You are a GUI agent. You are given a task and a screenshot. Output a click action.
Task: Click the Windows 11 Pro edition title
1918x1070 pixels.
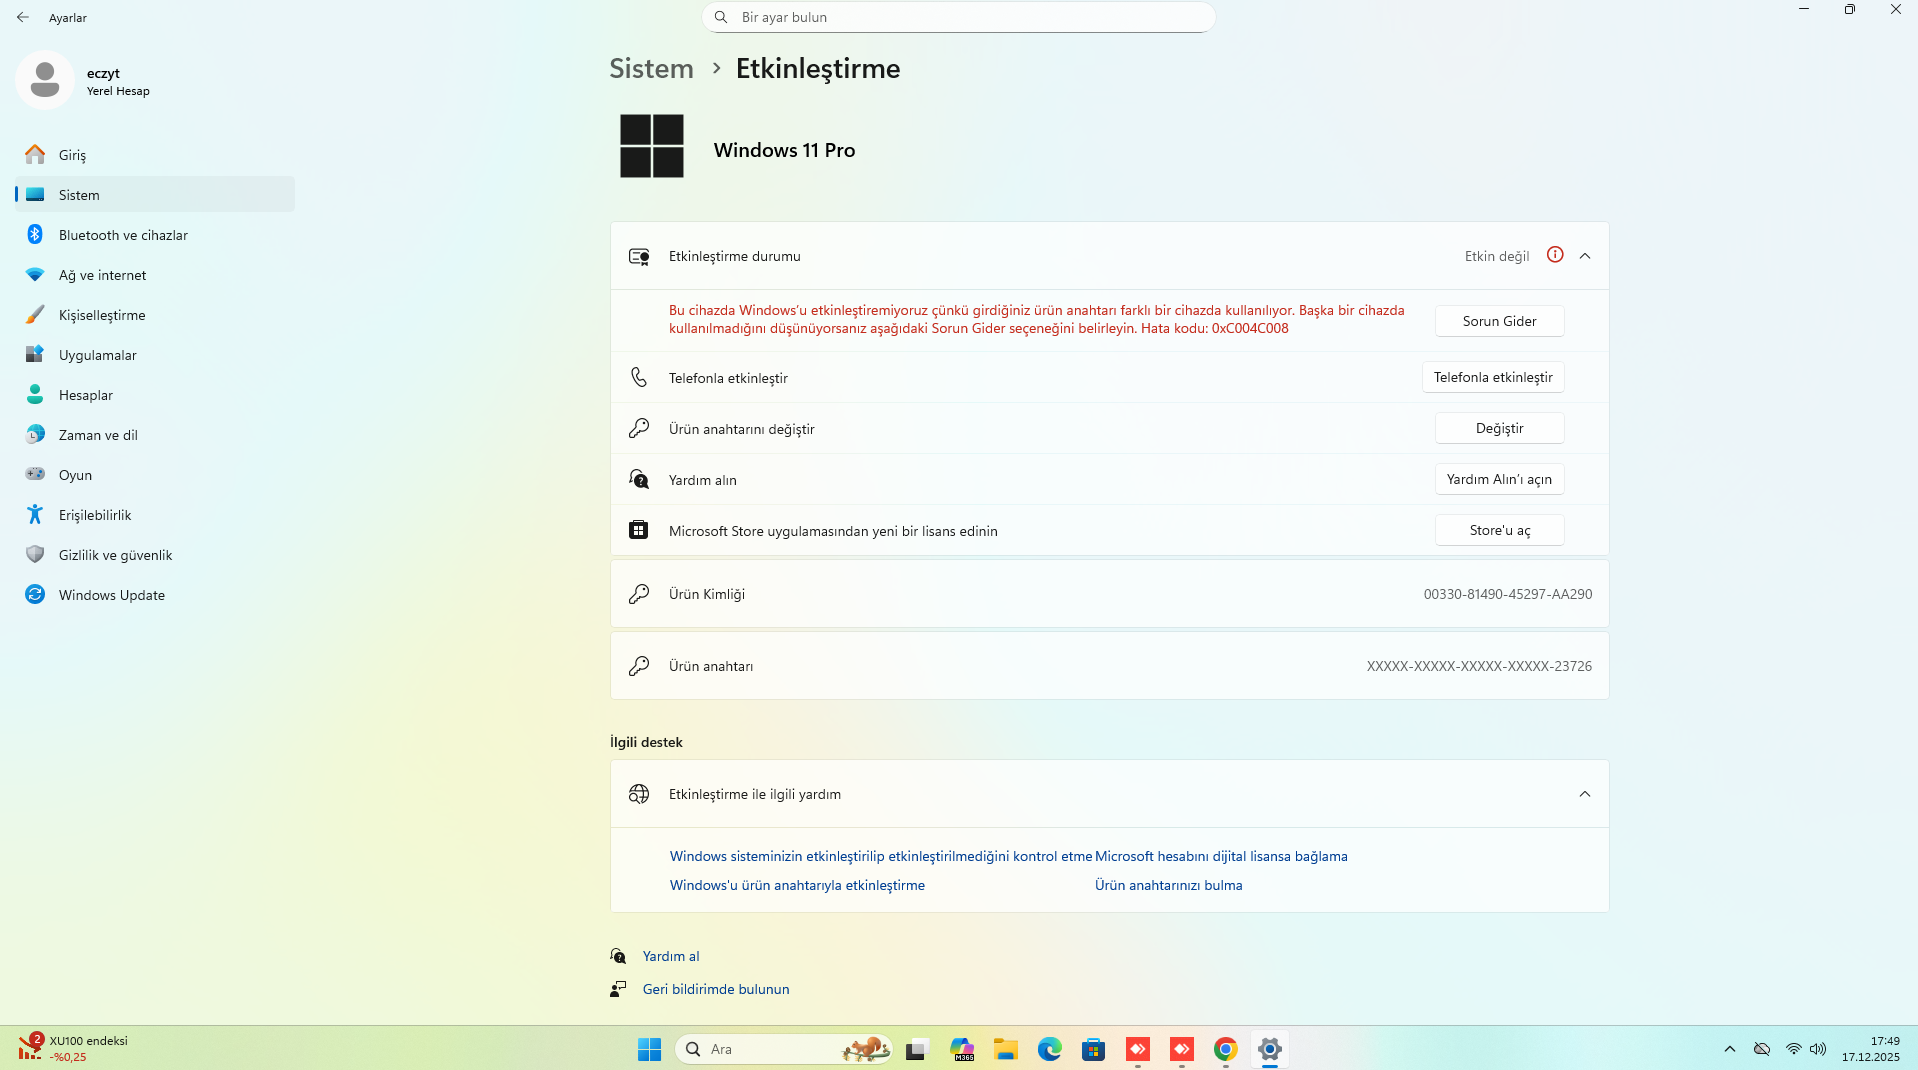coord(784,150)
